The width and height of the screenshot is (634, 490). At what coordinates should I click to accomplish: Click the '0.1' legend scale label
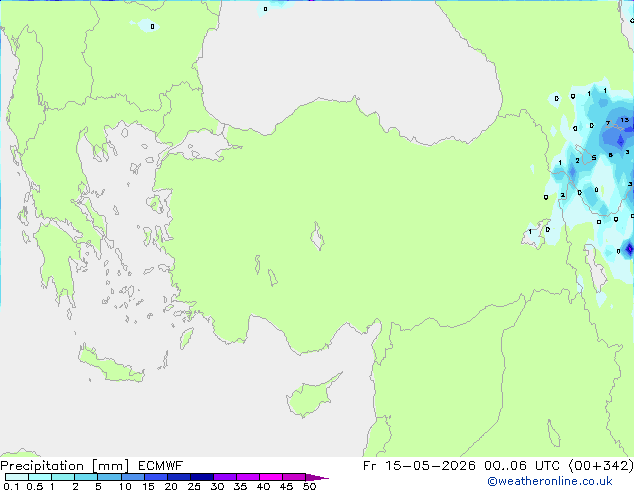pos(11,486)
